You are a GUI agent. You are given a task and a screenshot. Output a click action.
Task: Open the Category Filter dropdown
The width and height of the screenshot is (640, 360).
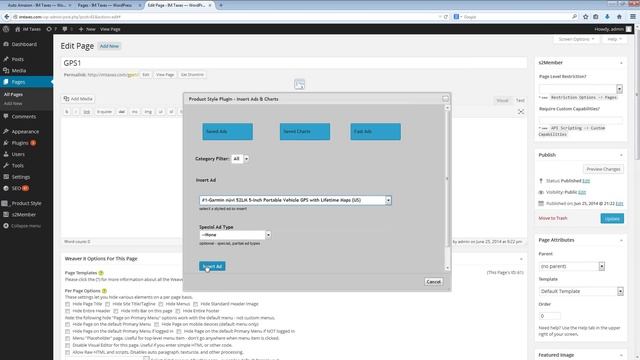[x=240, y=159]
